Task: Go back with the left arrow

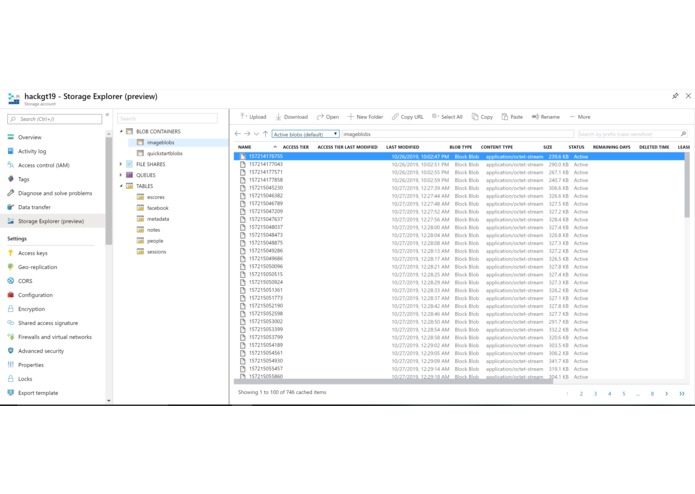Action: 238,134
